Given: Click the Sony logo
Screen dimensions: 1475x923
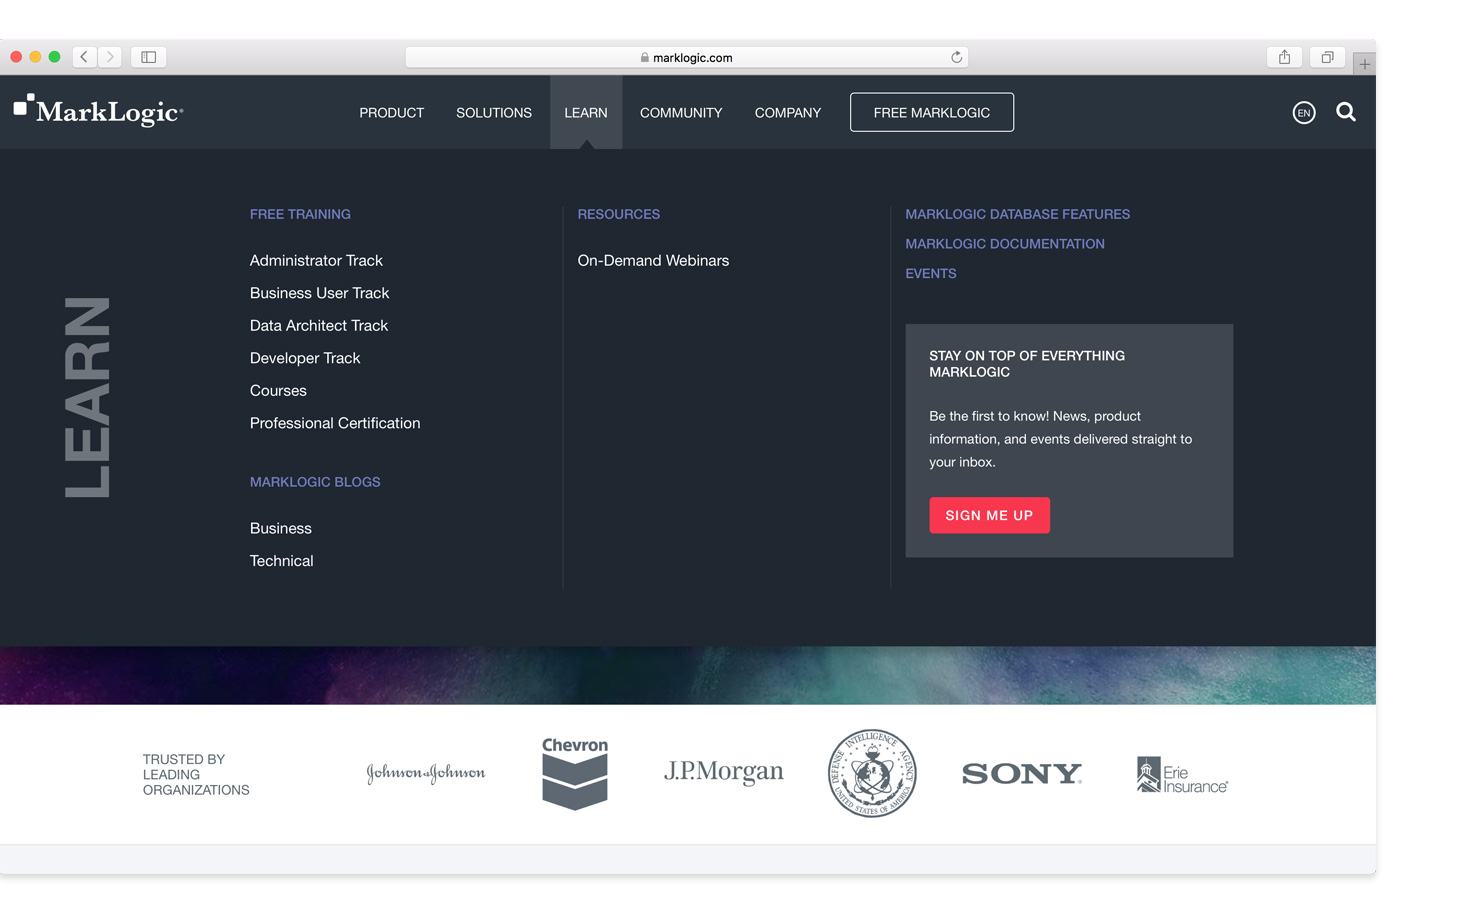Looking at the screenshot, I should [x=1022, y=773].
